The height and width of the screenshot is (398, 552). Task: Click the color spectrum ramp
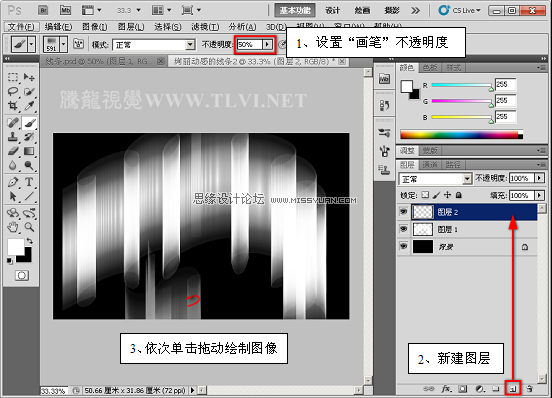click(x=462, y=134)
